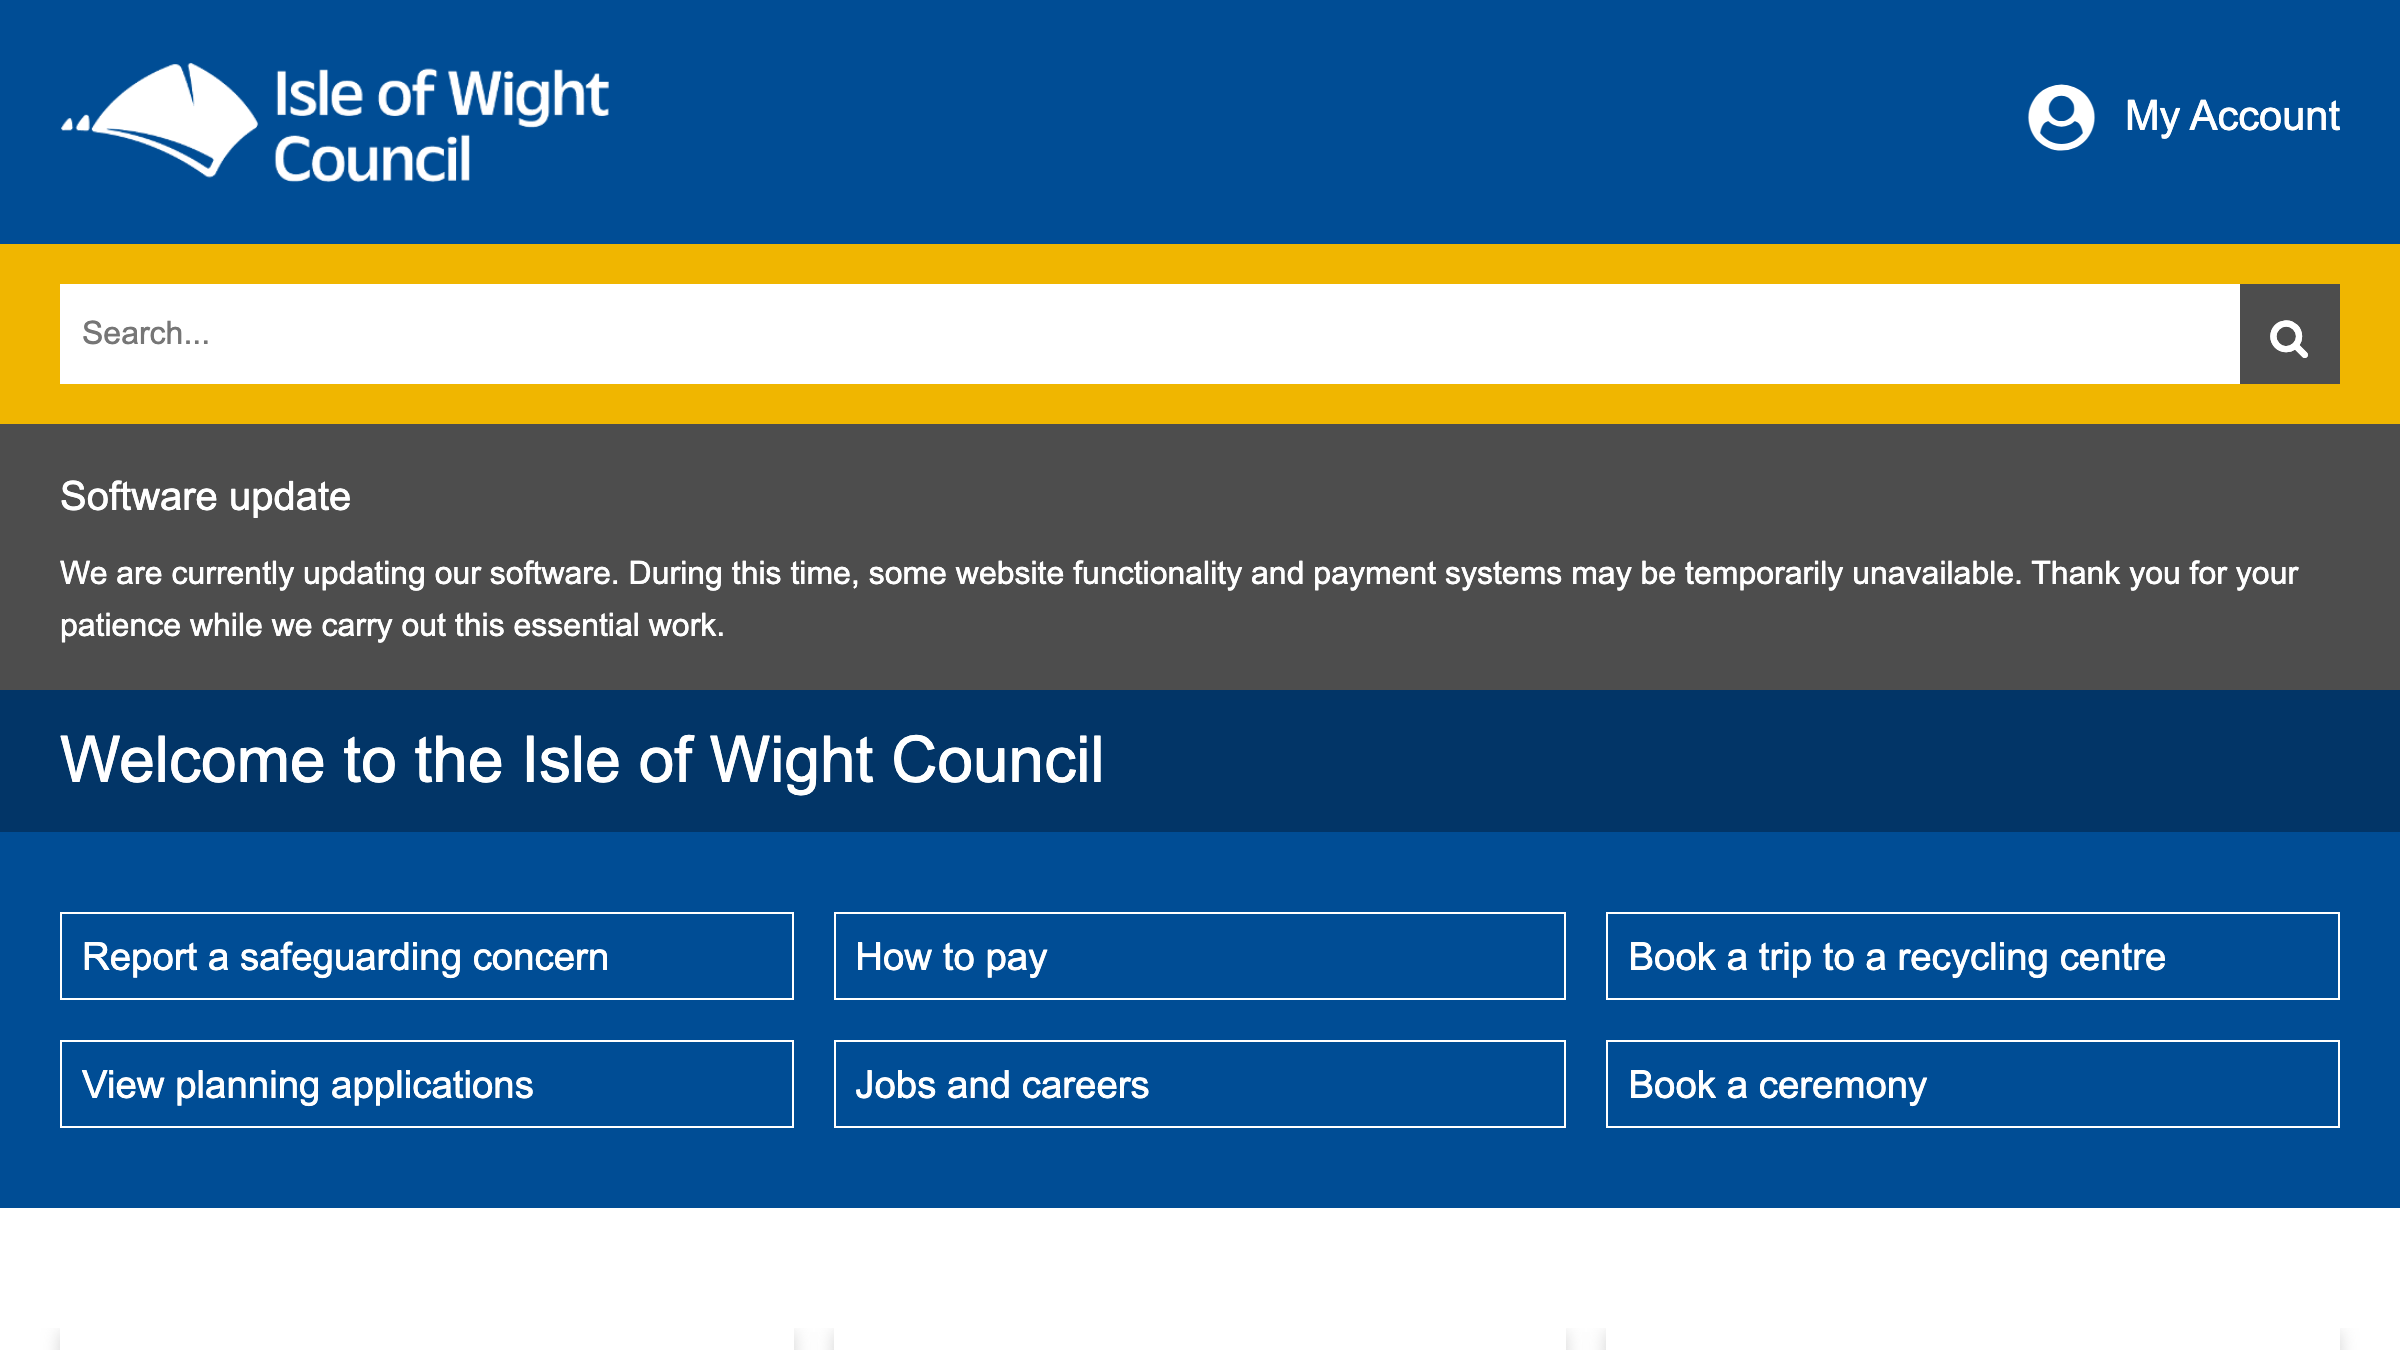Choose "View planning applications"
Viewport: 2400px width, 1350px height.
[427, 1084]
